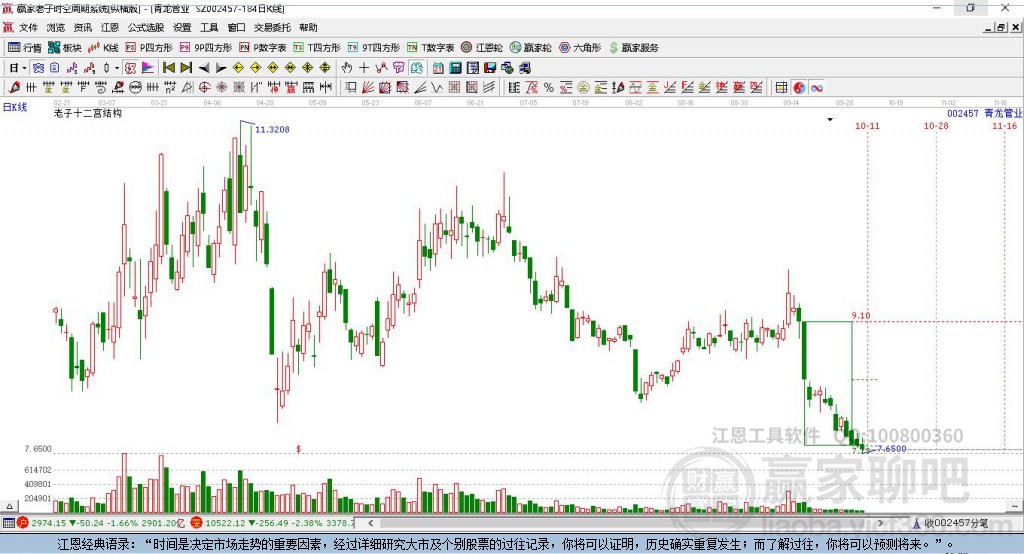The width and height of the screenshot is (1024, 554).
Task: Open the 赢家轮 wheel tool
Action: 530,48
